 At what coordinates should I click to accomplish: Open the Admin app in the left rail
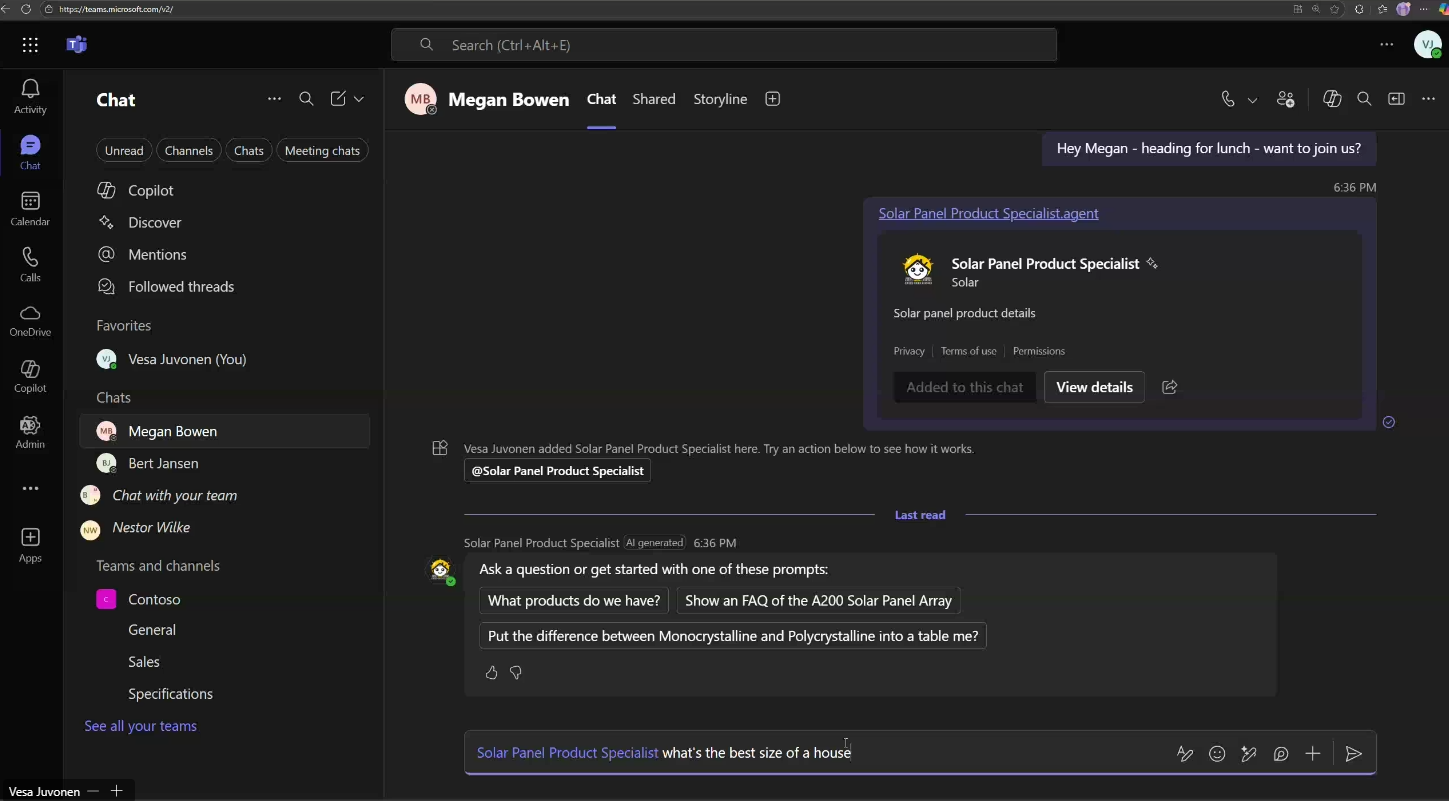pos(30,432)
